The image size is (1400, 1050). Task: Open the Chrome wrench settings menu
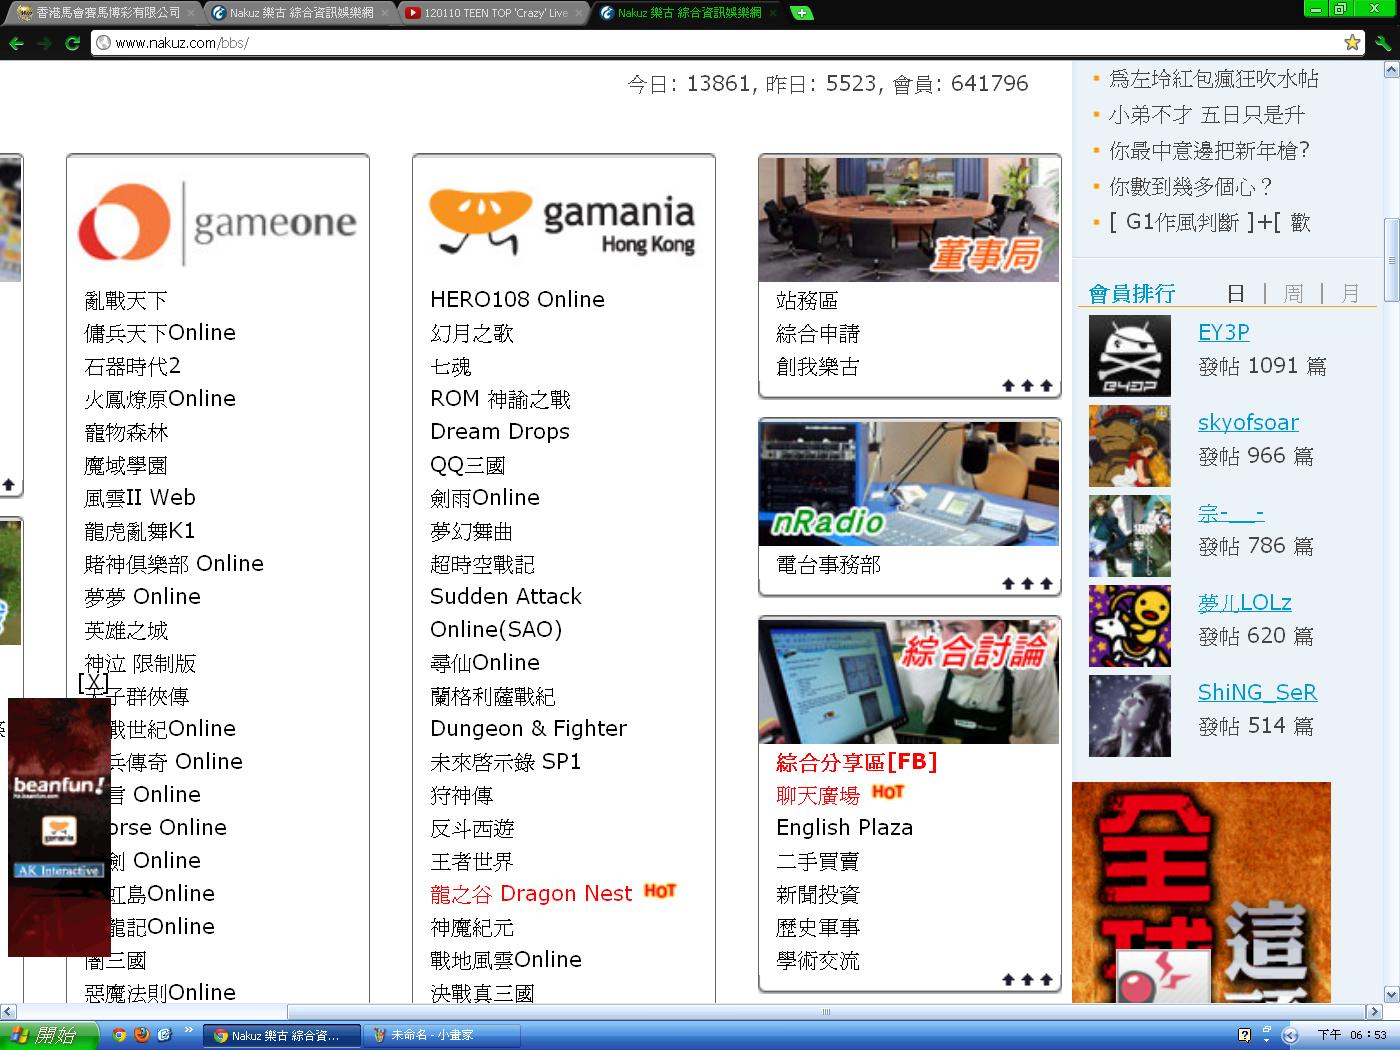point(1383,43)
